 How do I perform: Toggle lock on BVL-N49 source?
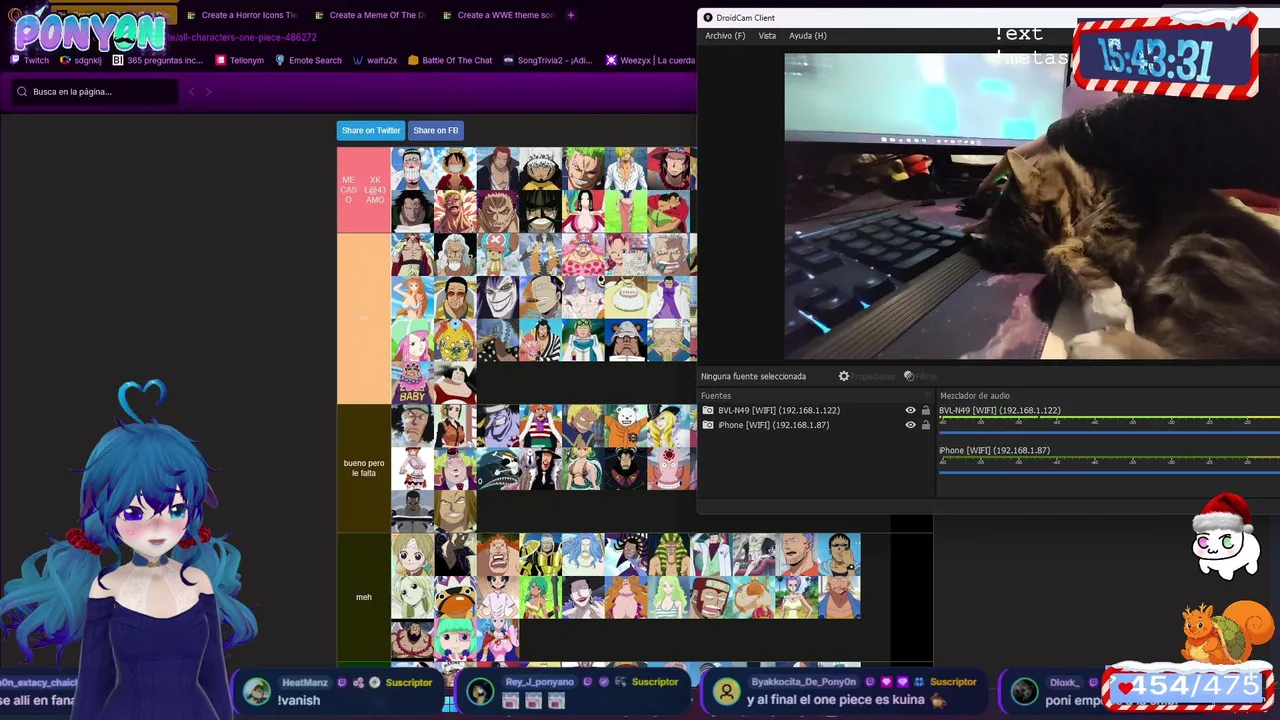click(x=926, y=410)
